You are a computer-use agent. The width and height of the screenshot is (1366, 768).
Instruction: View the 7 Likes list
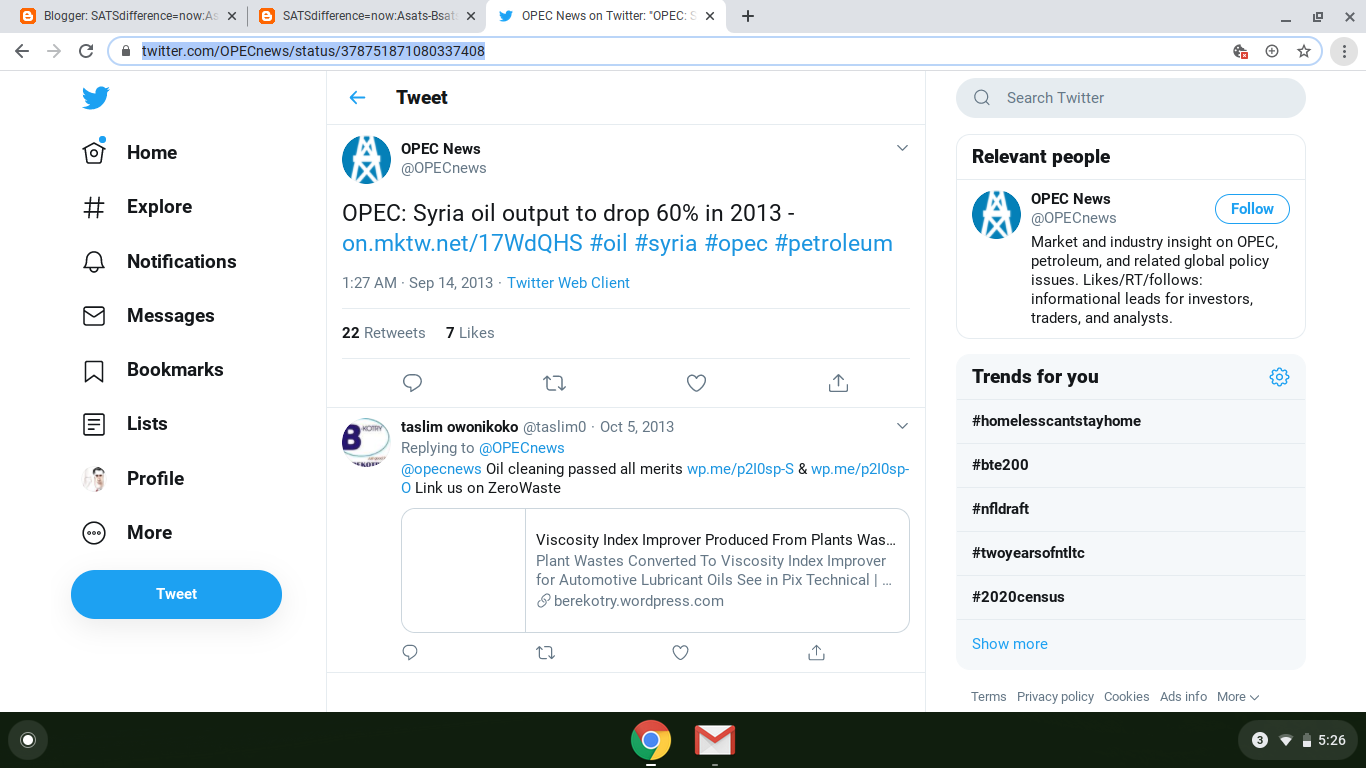470,333
